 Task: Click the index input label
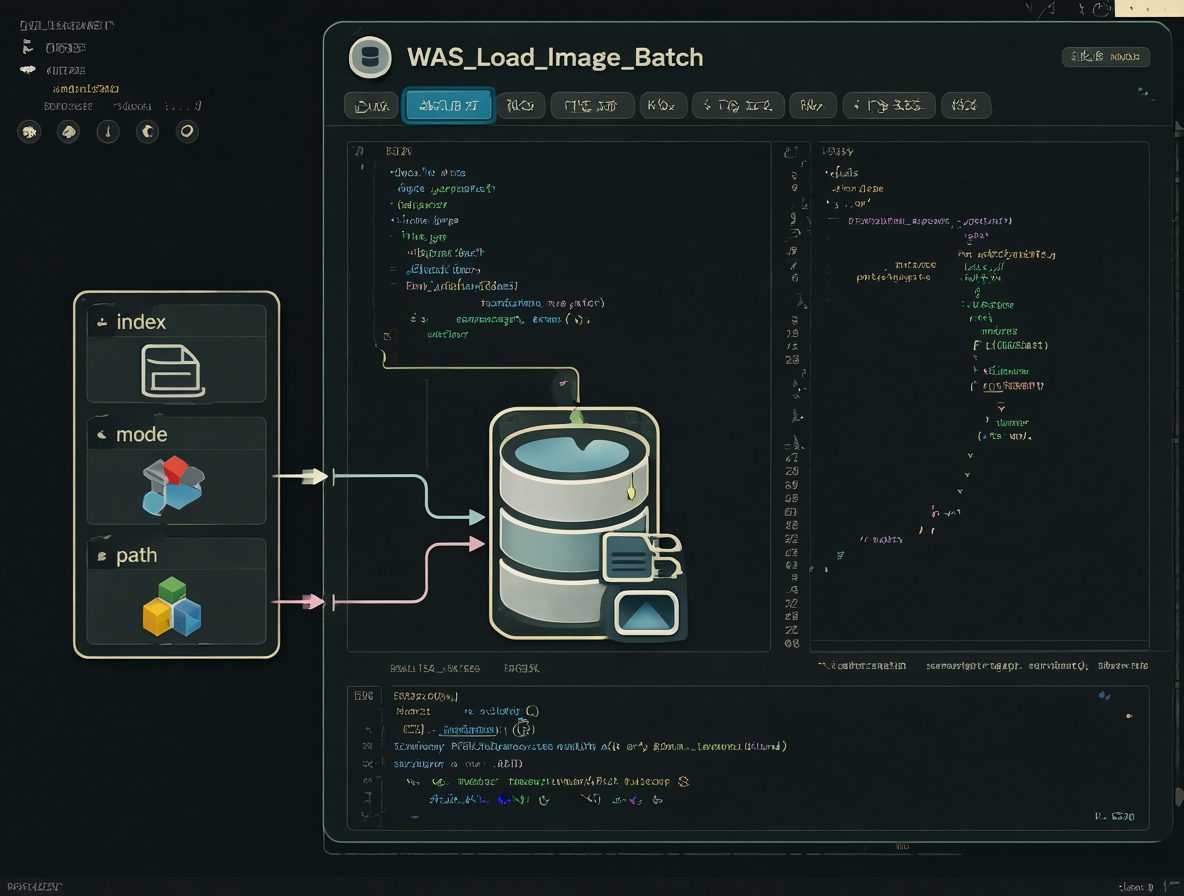click(141, 322)
